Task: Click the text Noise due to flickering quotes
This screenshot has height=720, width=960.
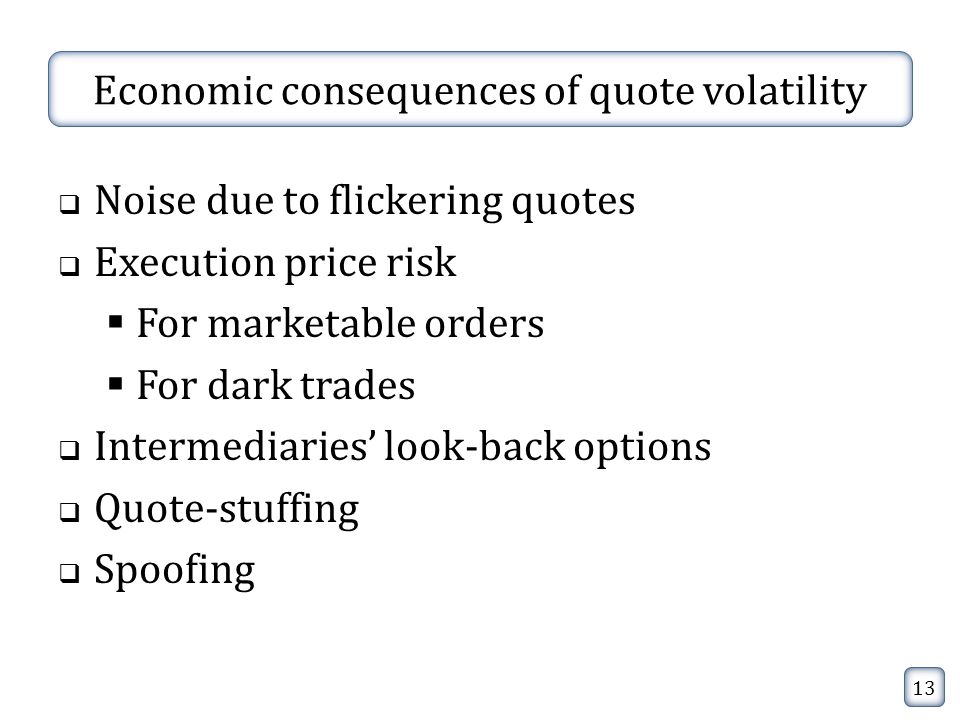Action: [365, 201]
